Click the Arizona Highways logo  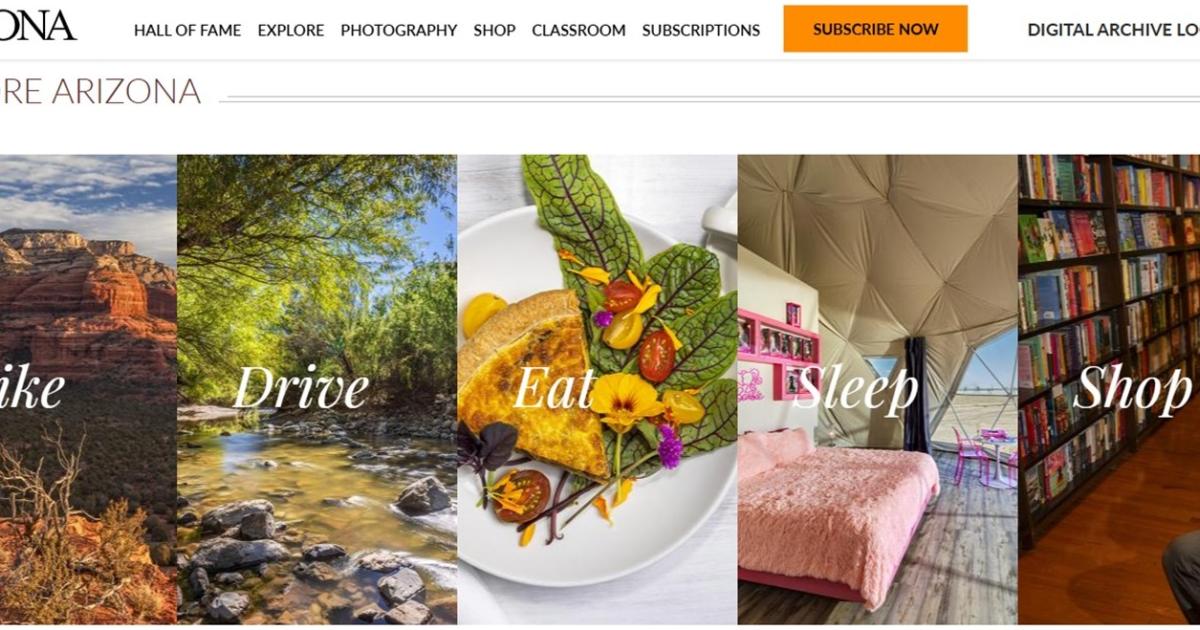tap(38, 26)
